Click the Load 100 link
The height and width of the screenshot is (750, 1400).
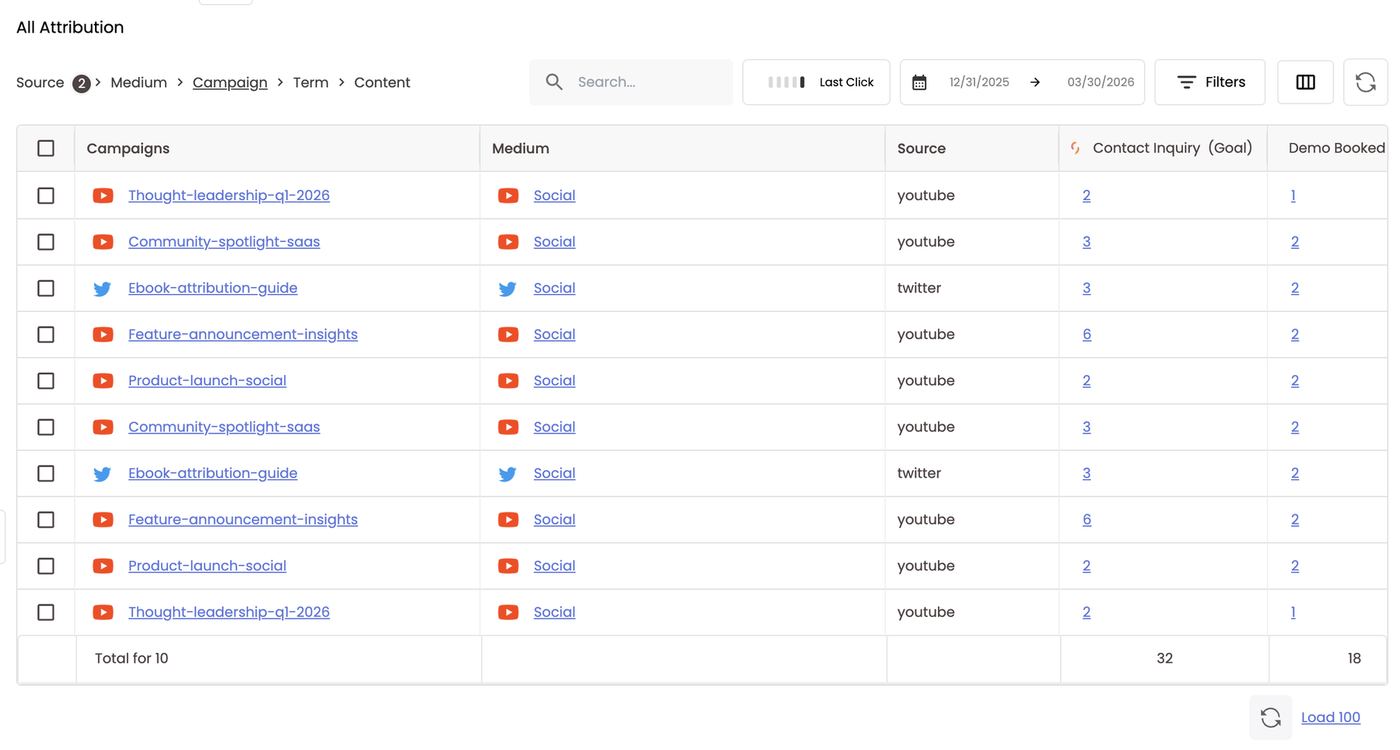tap(1331, 717)
